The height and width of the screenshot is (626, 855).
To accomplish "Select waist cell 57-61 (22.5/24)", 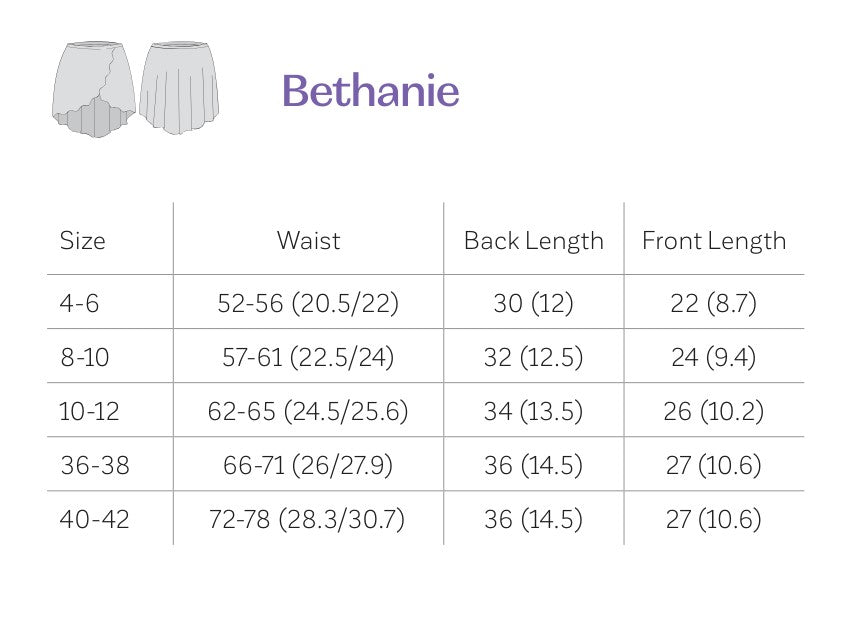I will point(308,357).
